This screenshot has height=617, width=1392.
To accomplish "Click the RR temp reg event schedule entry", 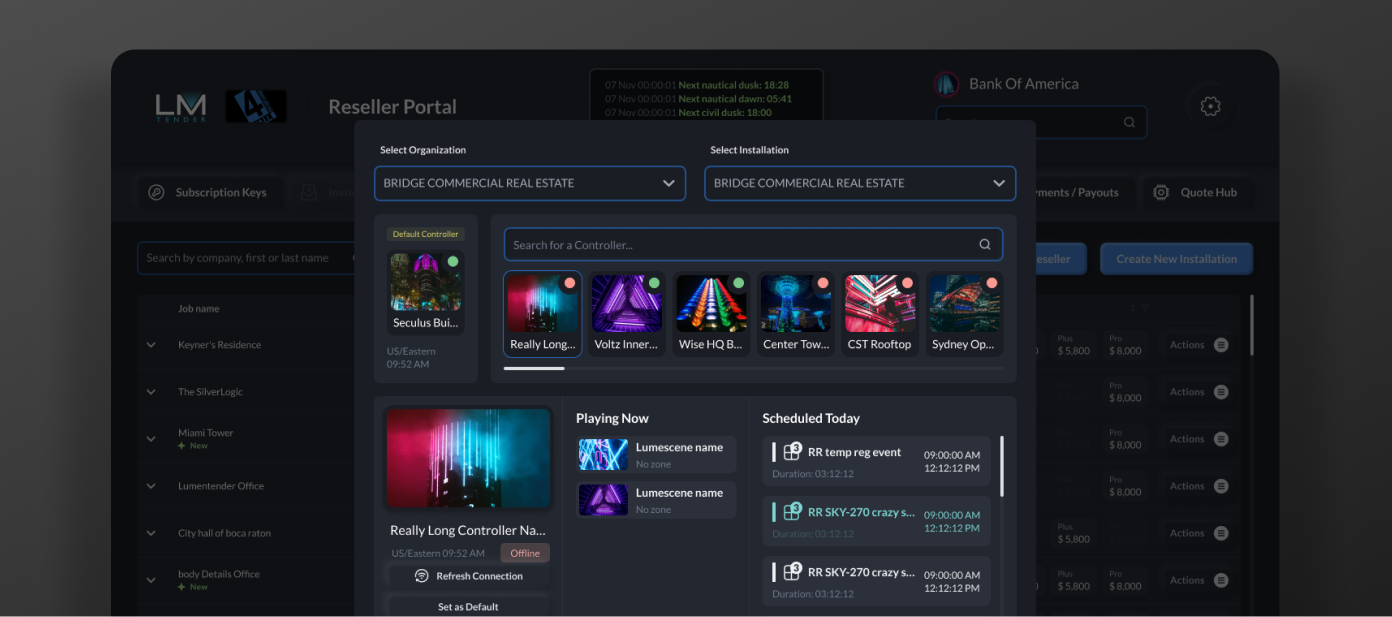I will click(877, 461).
